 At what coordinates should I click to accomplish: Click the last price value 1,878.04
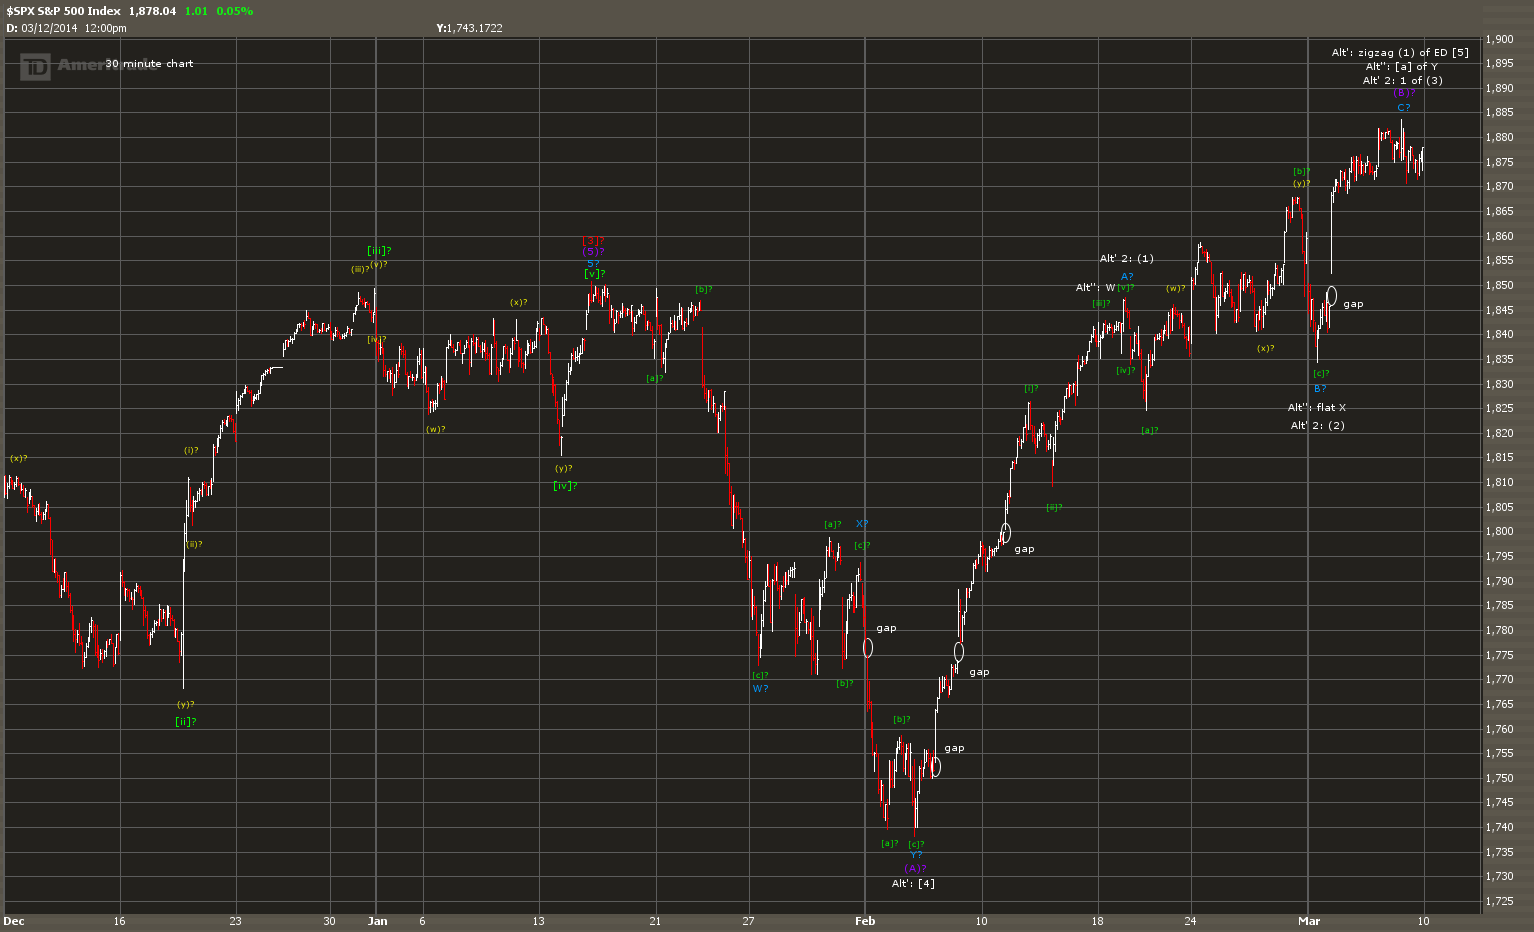click(152, 11)
